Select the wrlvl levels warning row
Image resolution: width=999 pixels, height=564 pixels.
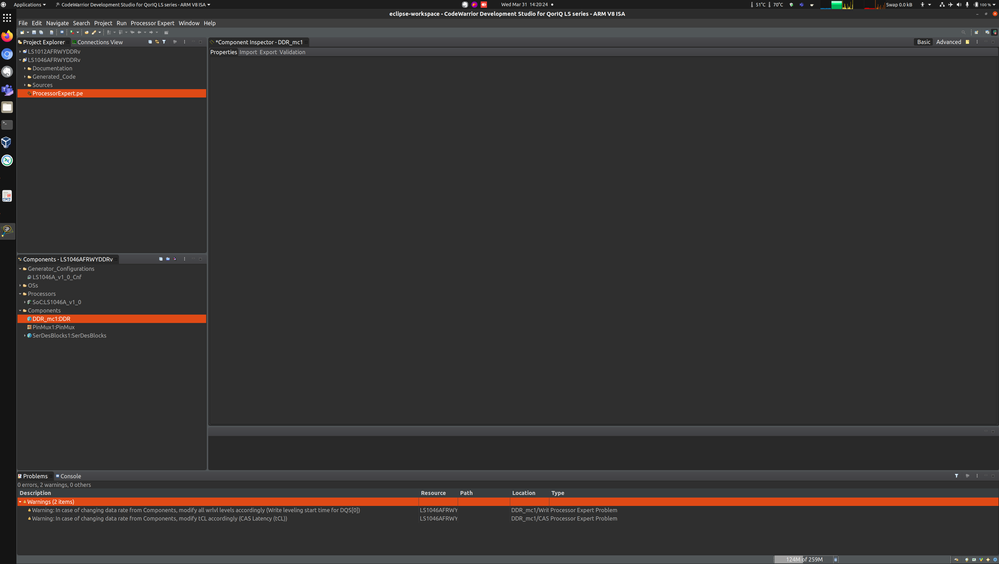(x=507, y=510)
